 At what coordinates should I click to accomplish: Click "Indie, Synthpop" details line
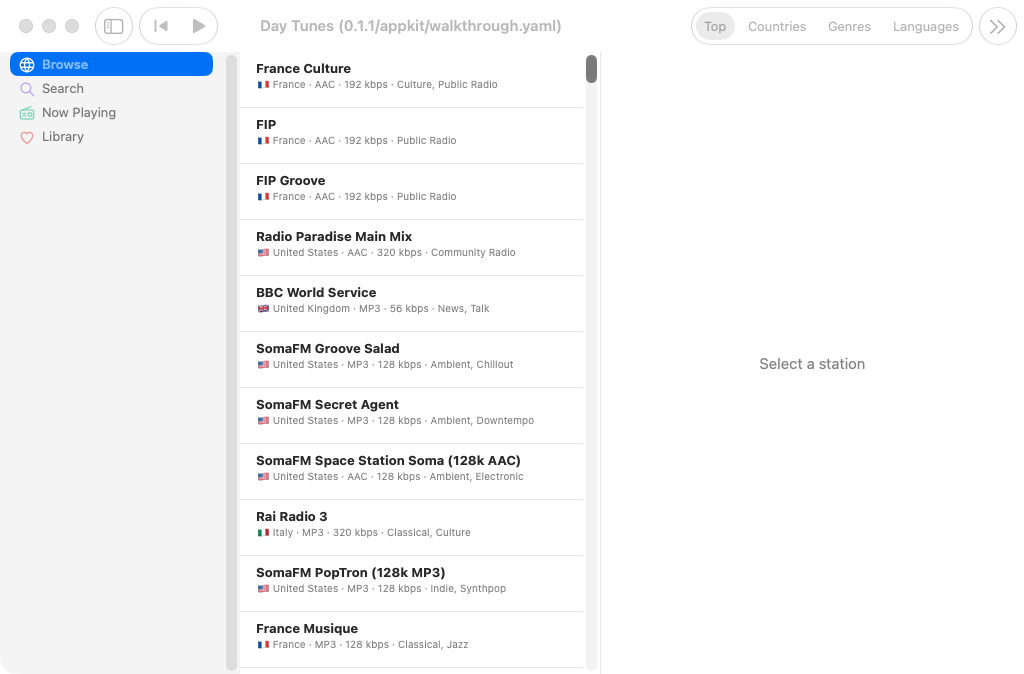tap(468, 589)
